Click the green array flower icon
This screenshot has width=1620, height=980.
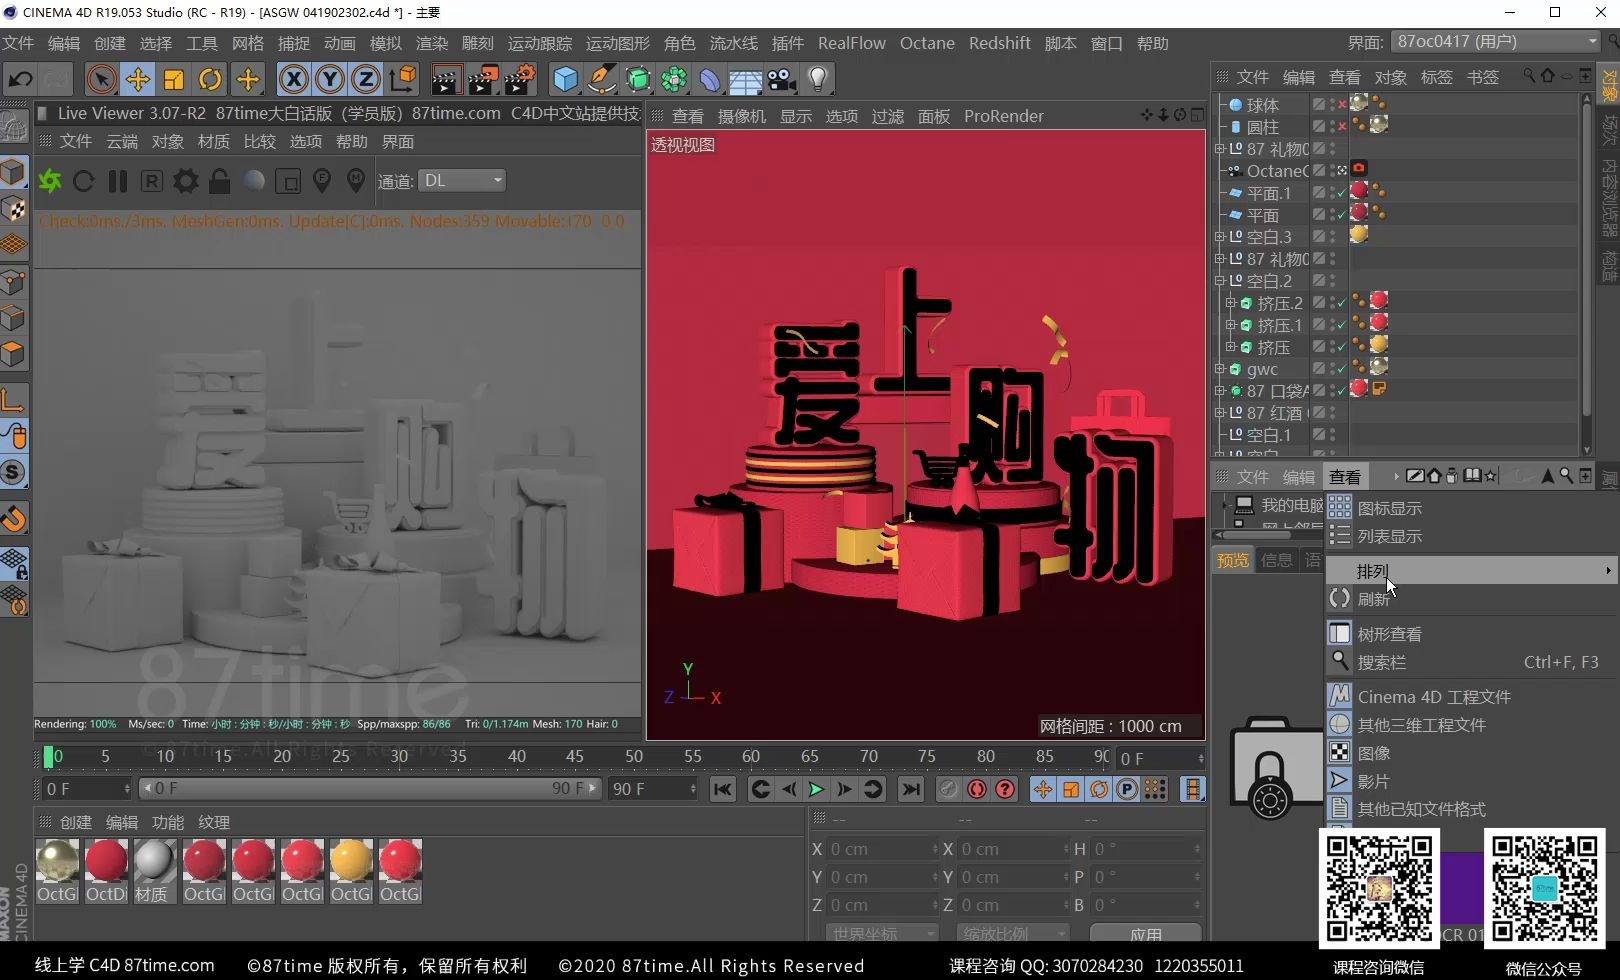click(x=674, y=79)
